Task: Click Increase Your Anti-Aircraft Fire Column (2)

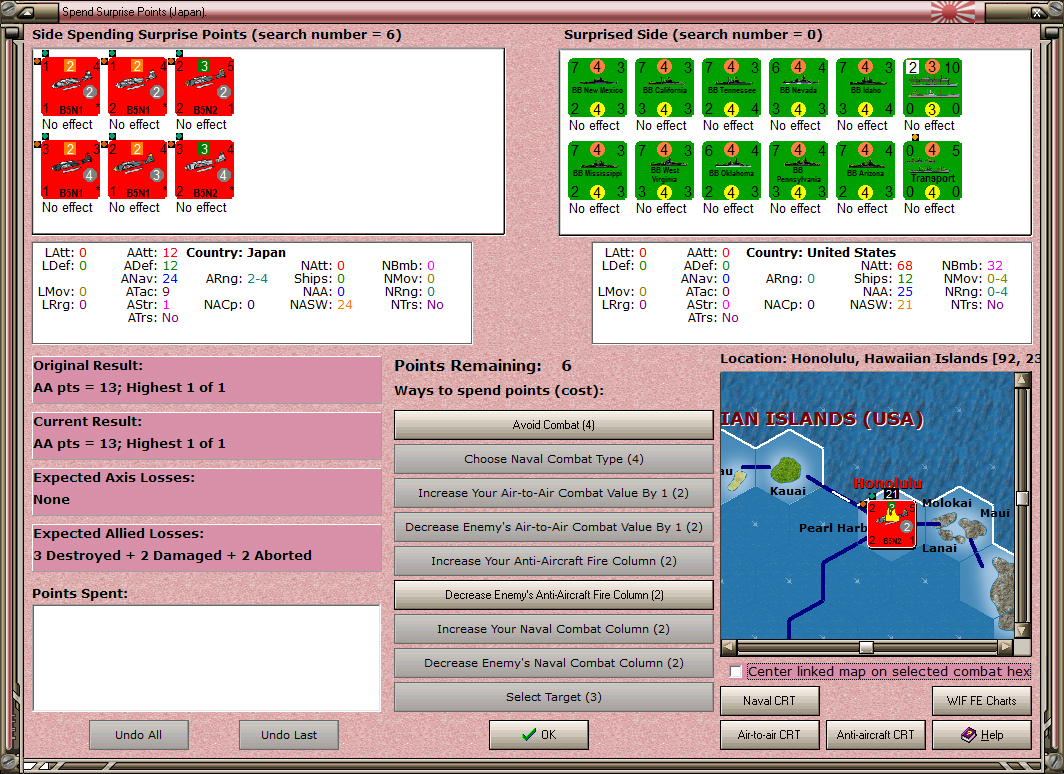Action: tap(554, 561)
